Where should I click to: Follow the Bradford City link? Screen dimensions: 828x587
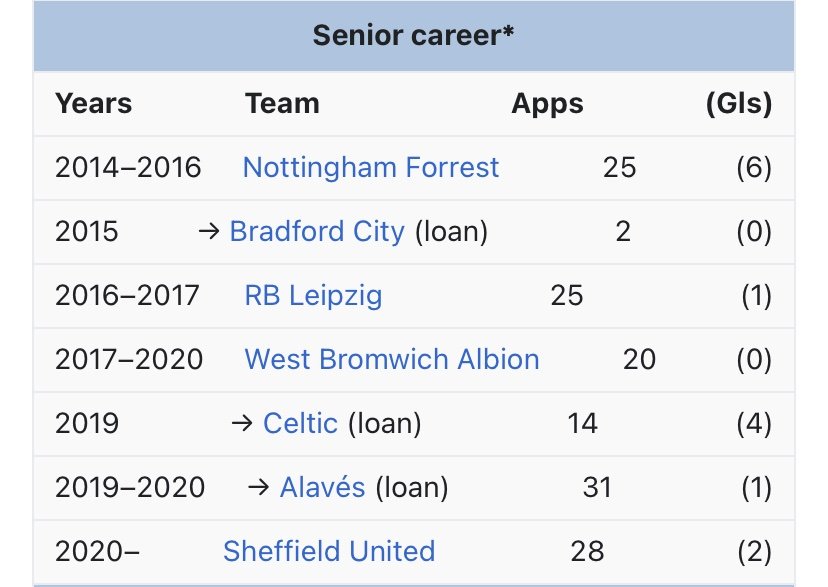[317, 231]
